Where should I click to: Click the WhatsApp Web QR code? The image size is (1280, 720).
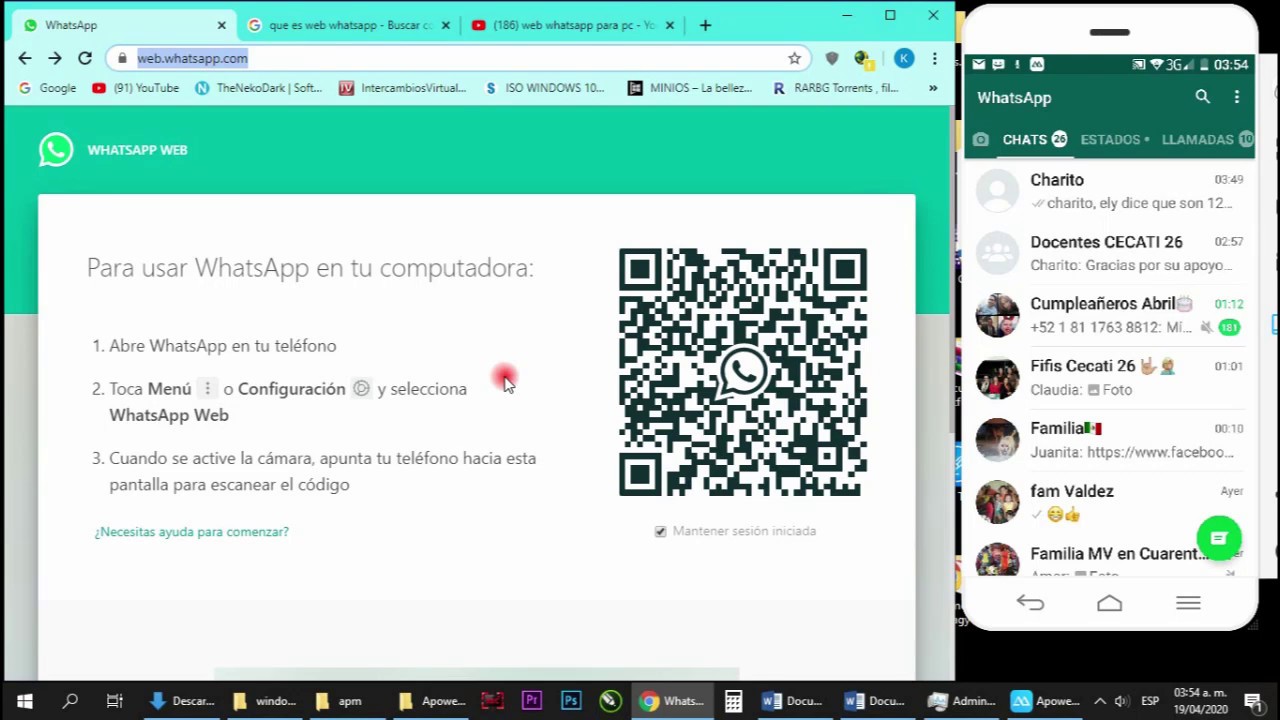pyautogui.click(x=743, y=372)
